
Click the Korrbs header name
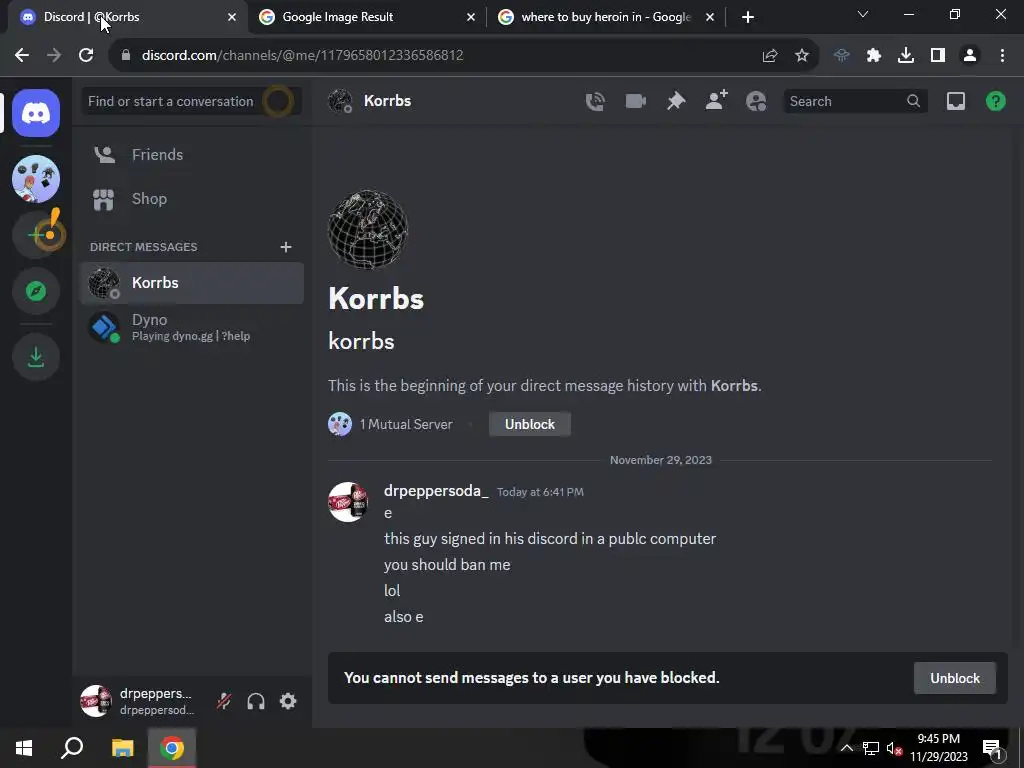click(387, 101)
